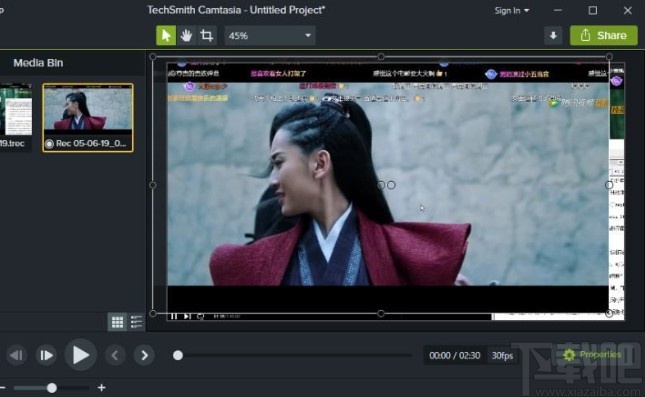Click the center anchor circle on canvas

click(381, 185)
